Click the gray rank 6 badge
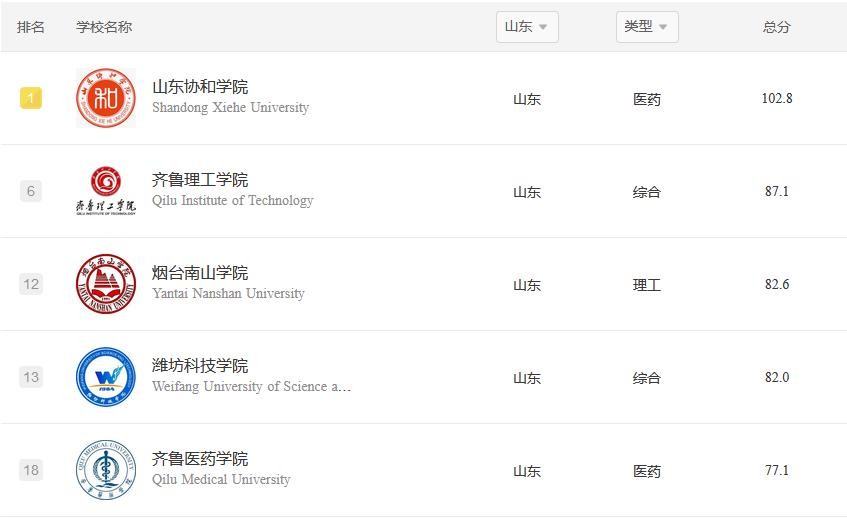Screen dimensions: 847x518 coord(31,191)
